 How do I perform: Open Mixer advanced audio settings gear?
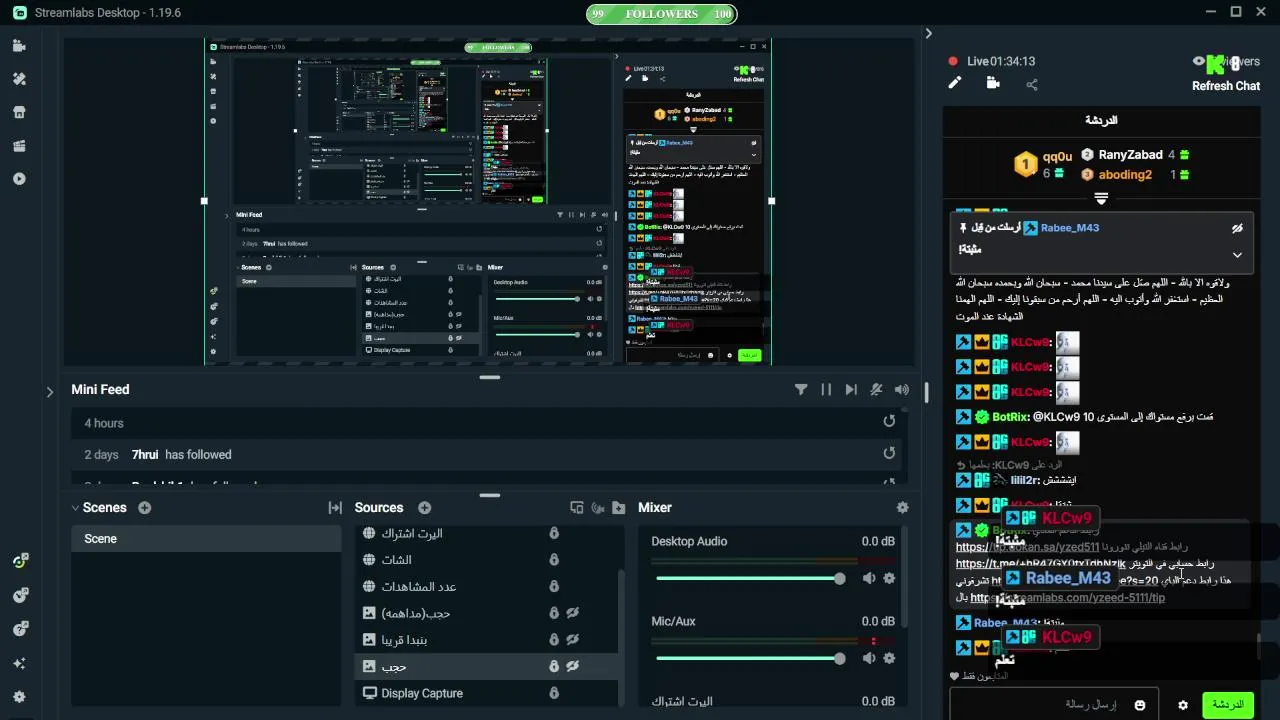click(903, 508)
